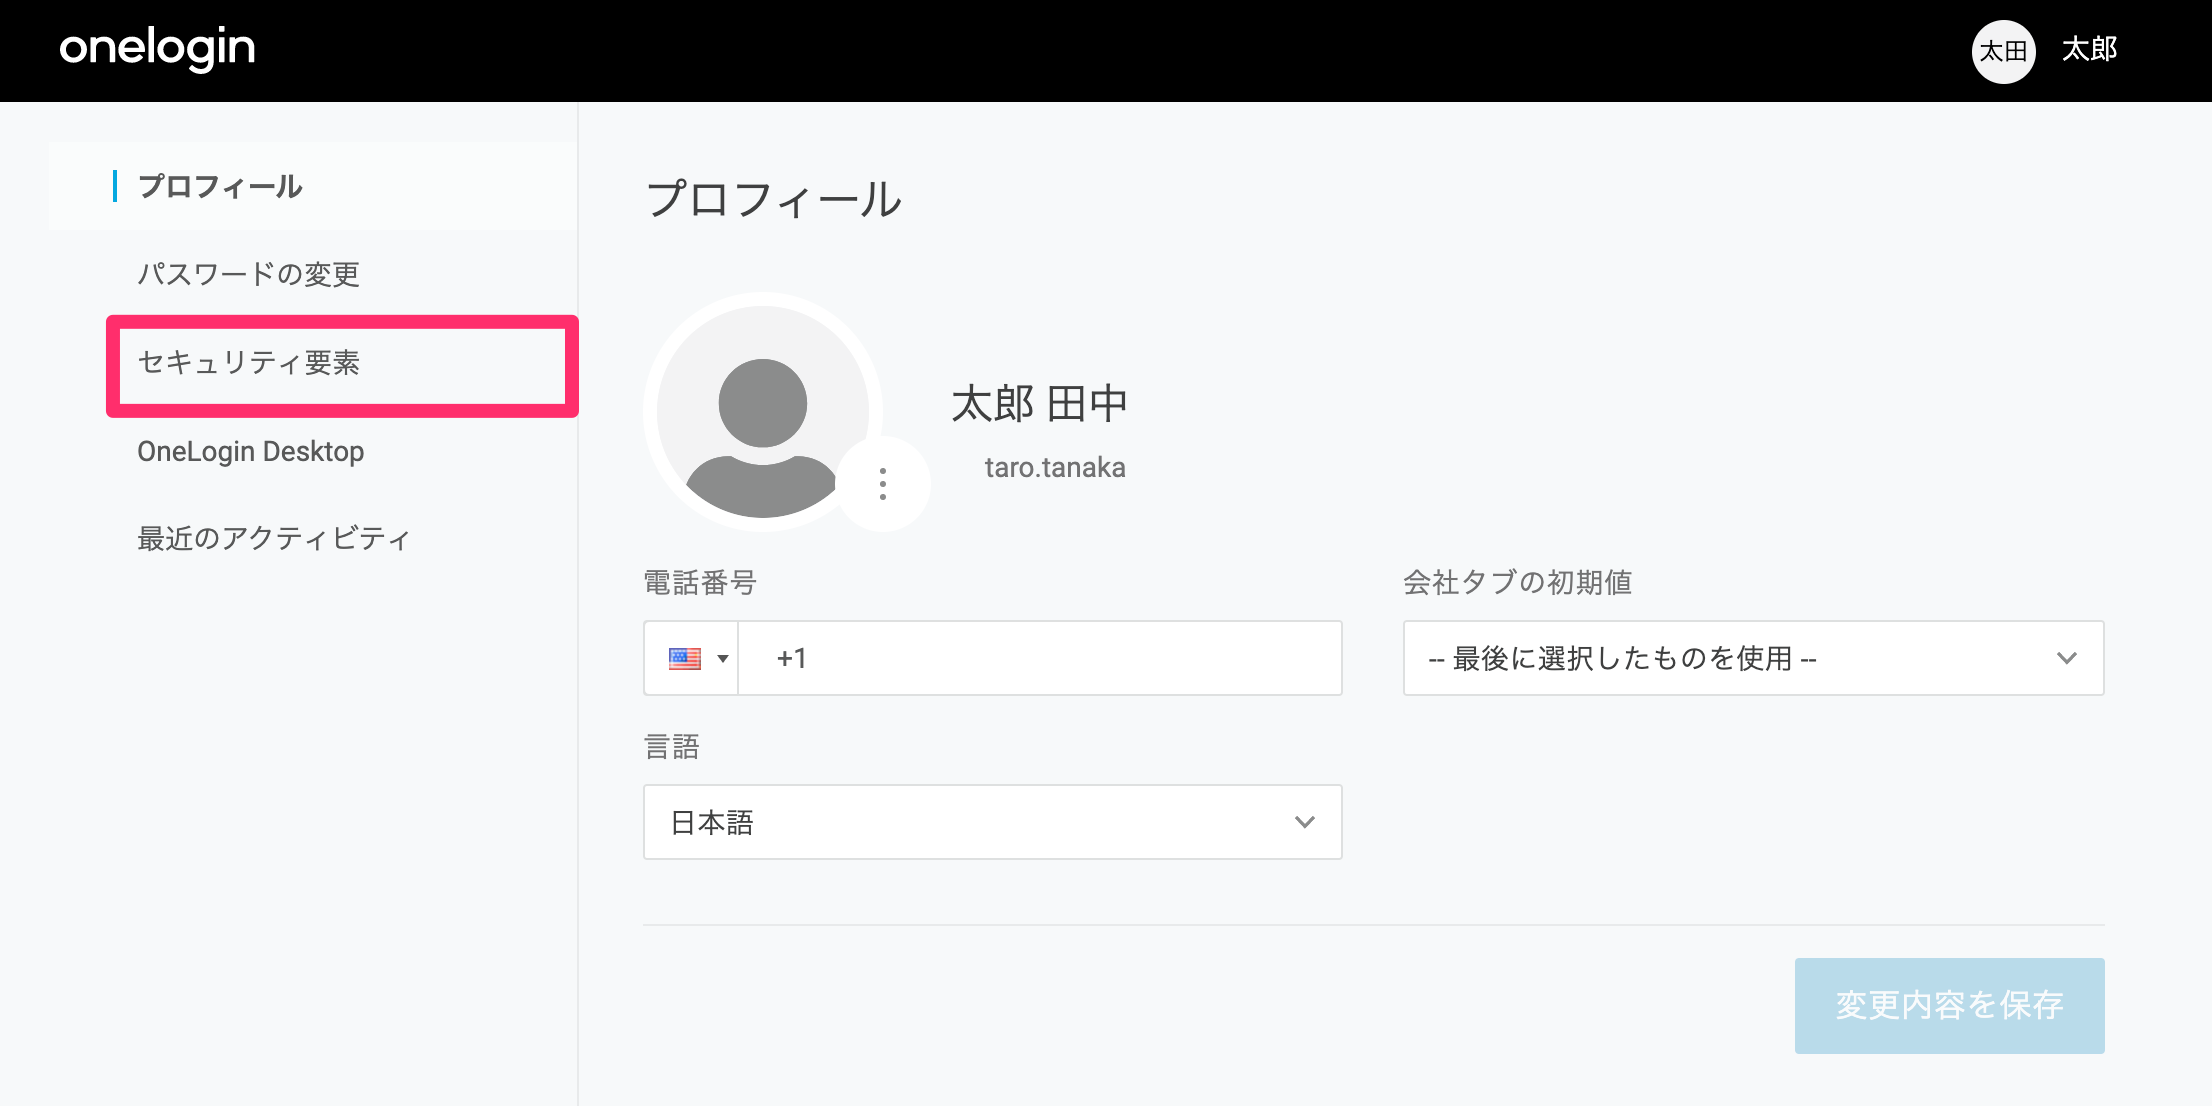Image resolution: width=2212 pixels, height=1106 pixels.
Task: Click the 会社タブの初期値 field label
Action: pos(1518,582)
